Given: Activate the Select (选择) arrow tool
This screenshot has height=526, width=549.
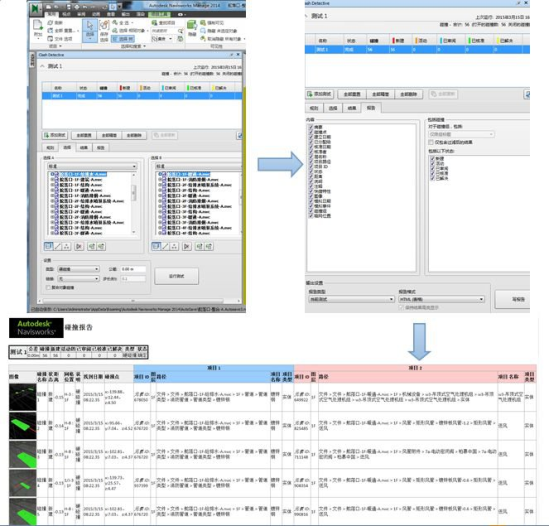Looking at the screenshot, I should [x=90, y=30].
